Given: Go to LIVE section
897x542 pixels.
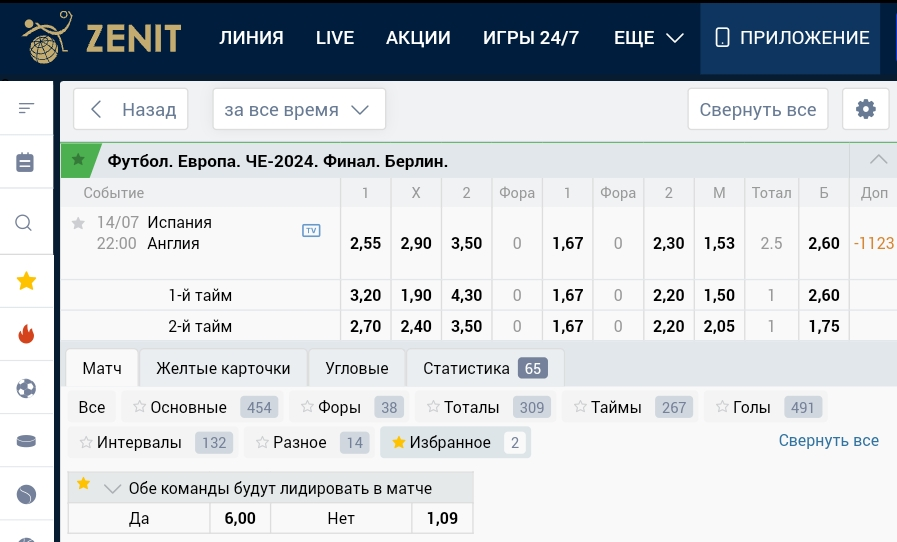Looking at the screenshot, I should 335,38.
